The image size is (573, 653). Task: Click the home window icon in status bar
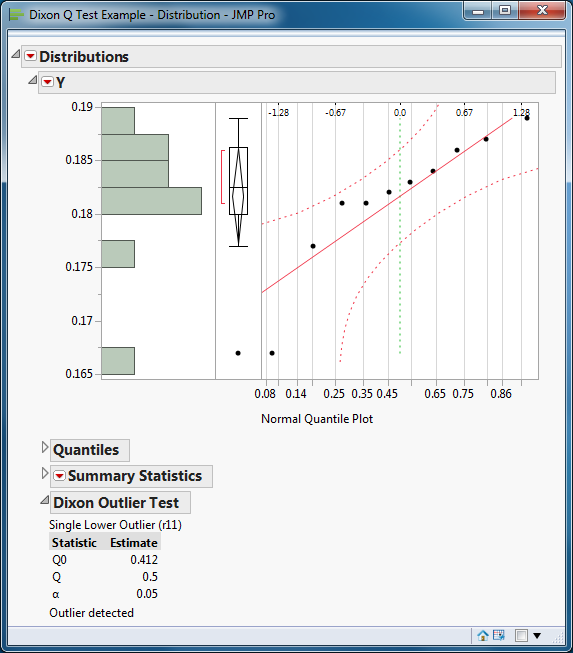483,636
